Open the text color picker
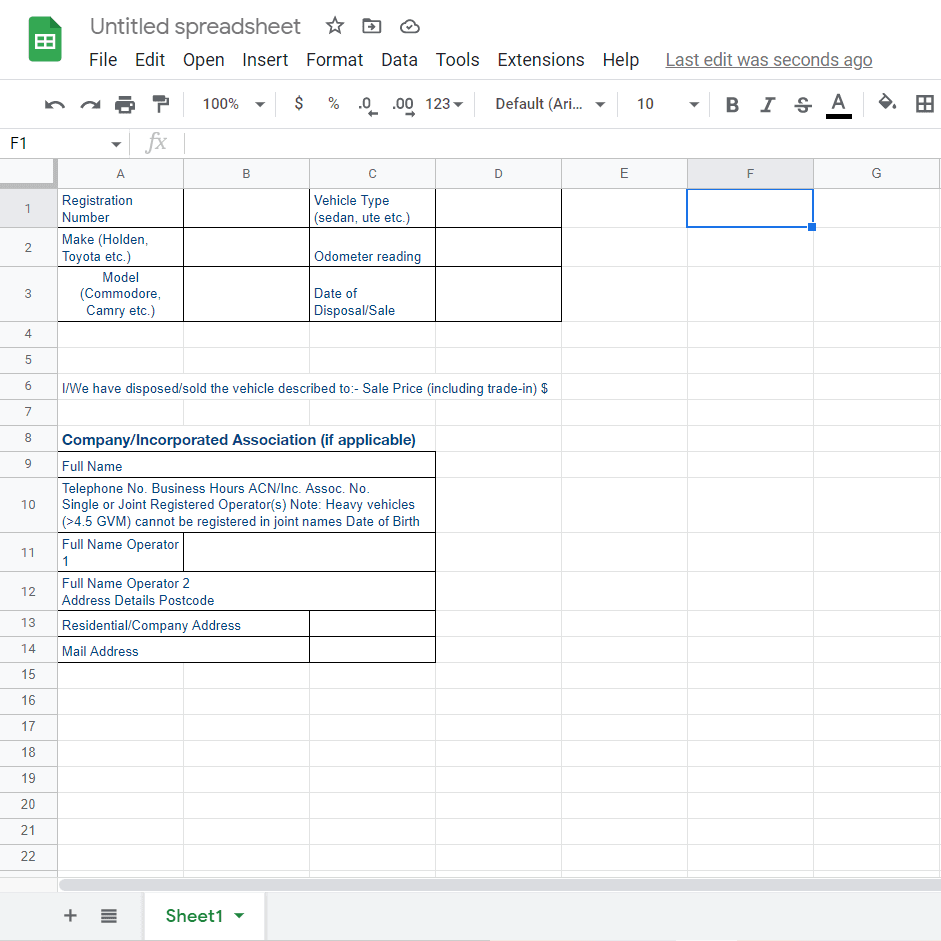This screenshot has height=941, width=941. 838,105
